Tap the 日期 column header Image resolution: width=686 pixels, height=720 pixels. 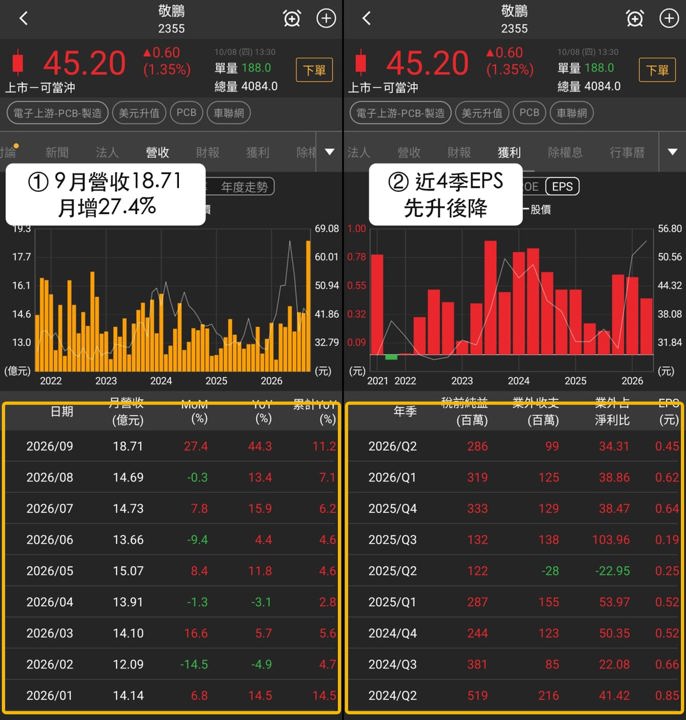[62, 411]
